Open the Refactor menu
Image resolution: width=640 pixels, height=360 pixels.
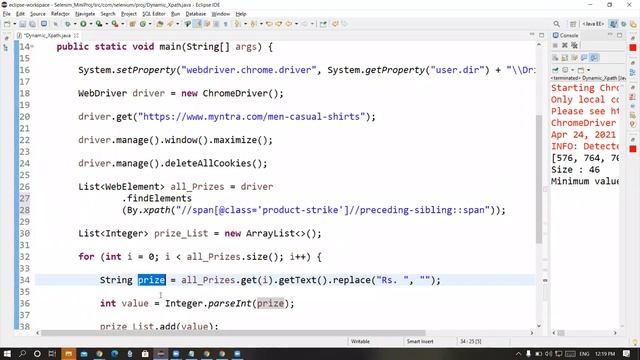coord(60,14)
